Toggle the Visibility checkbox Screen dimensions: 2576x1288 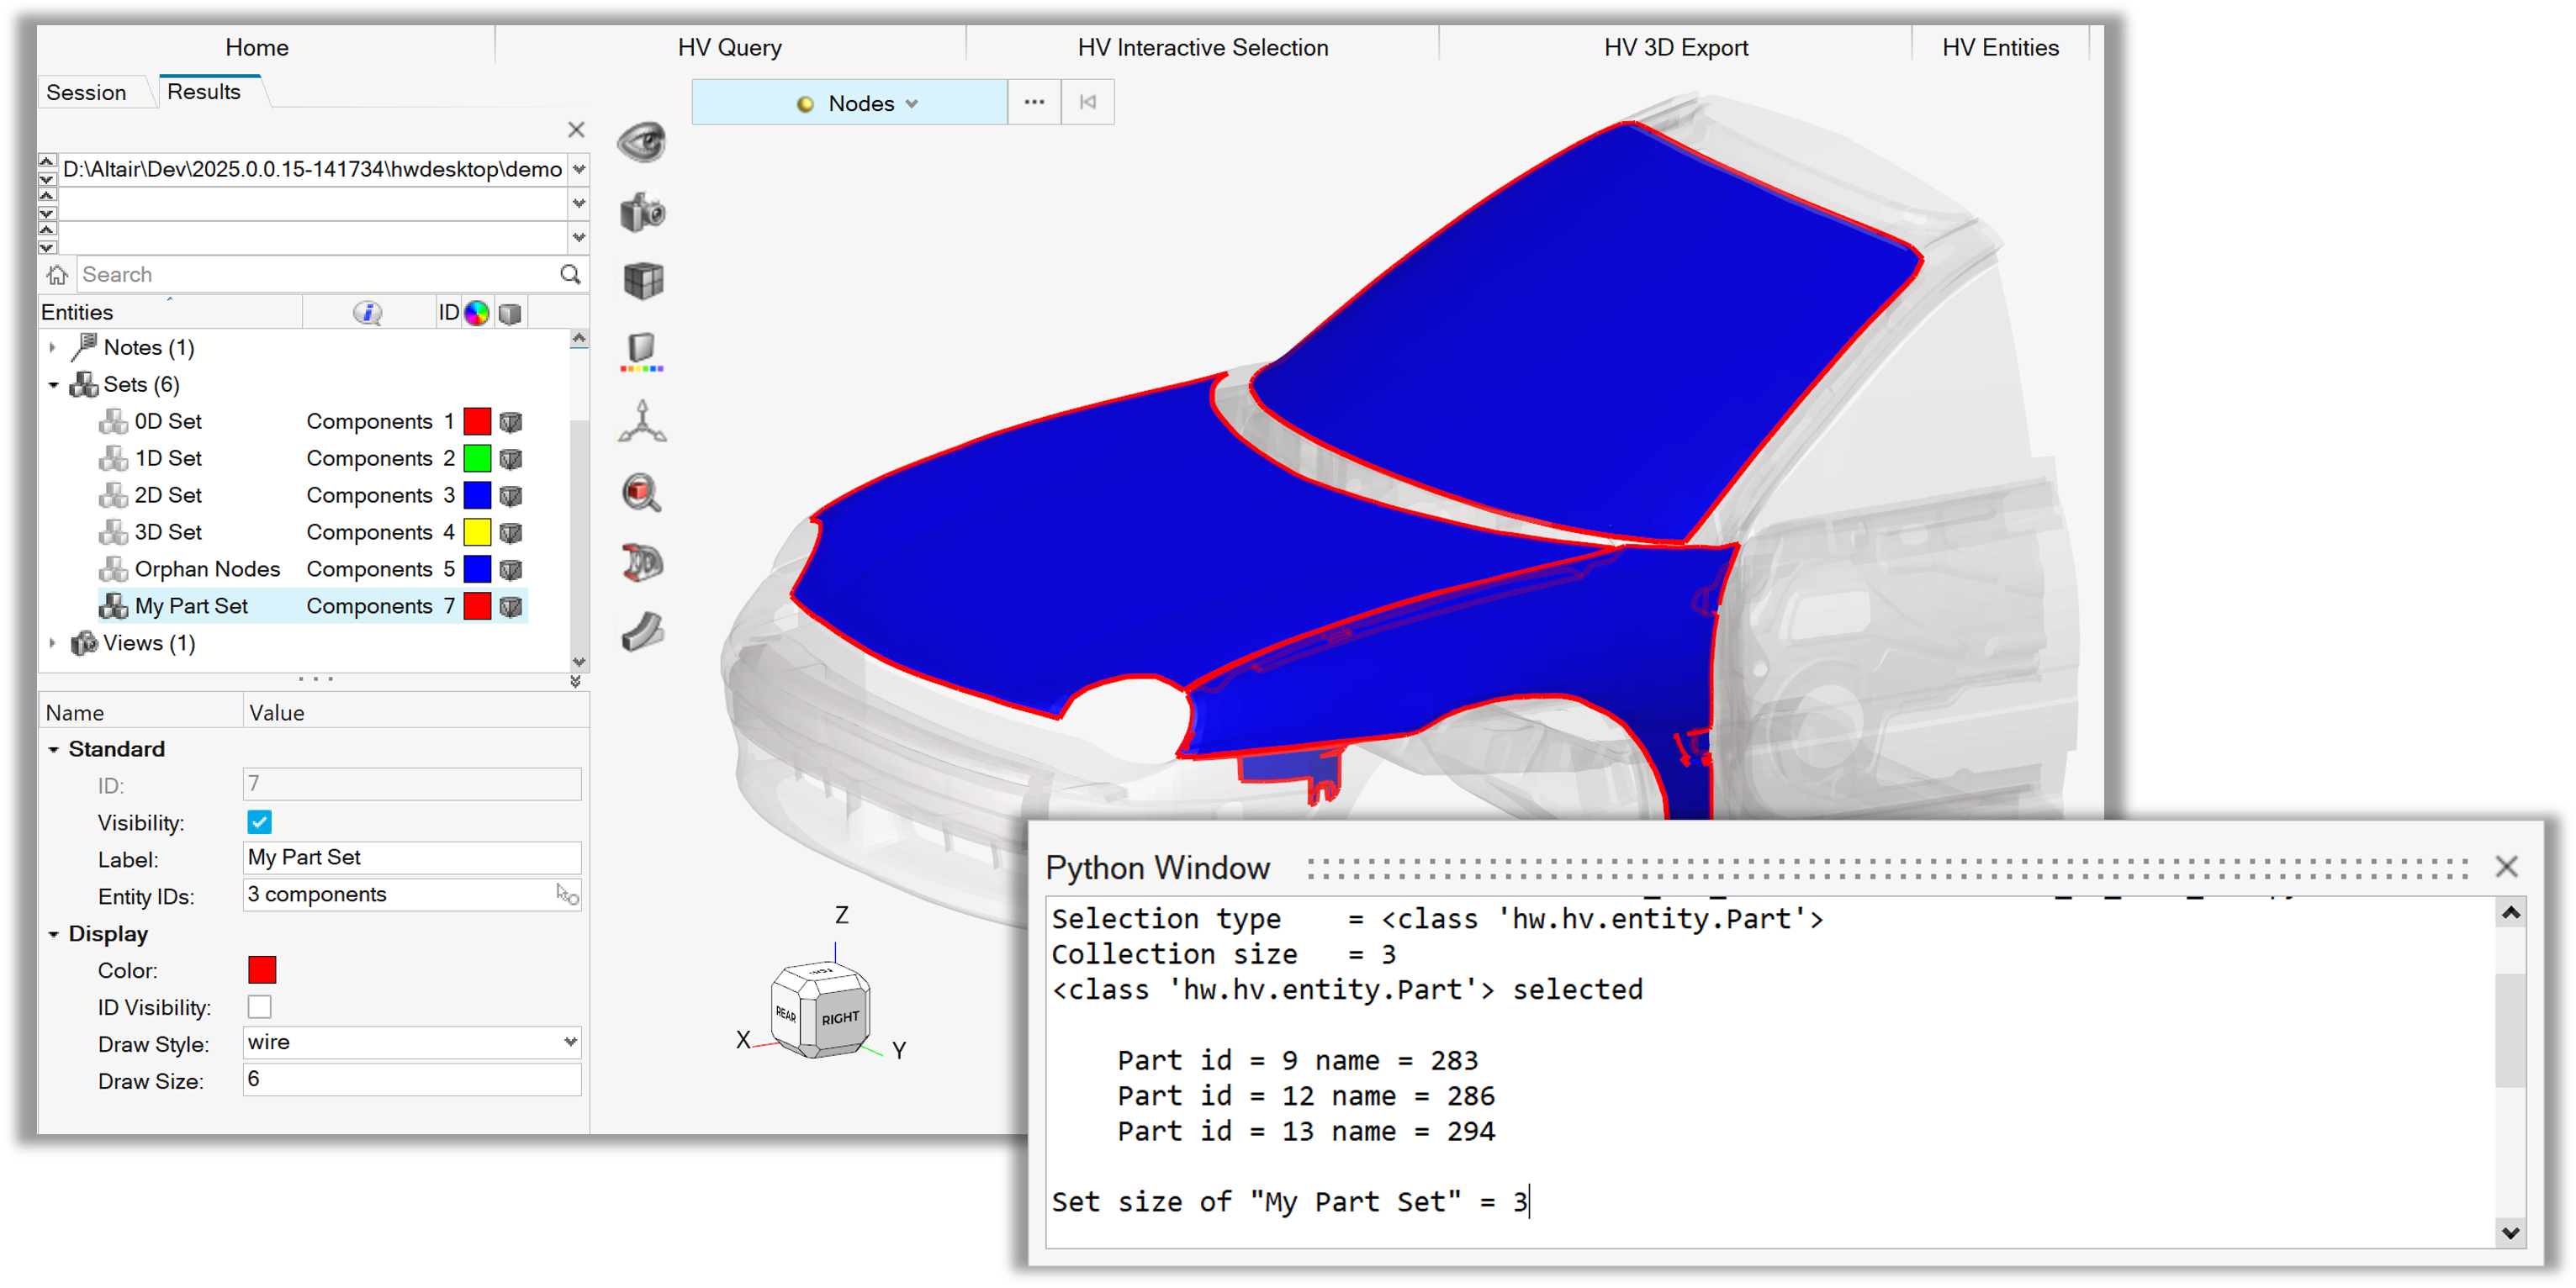coord(259,822)
